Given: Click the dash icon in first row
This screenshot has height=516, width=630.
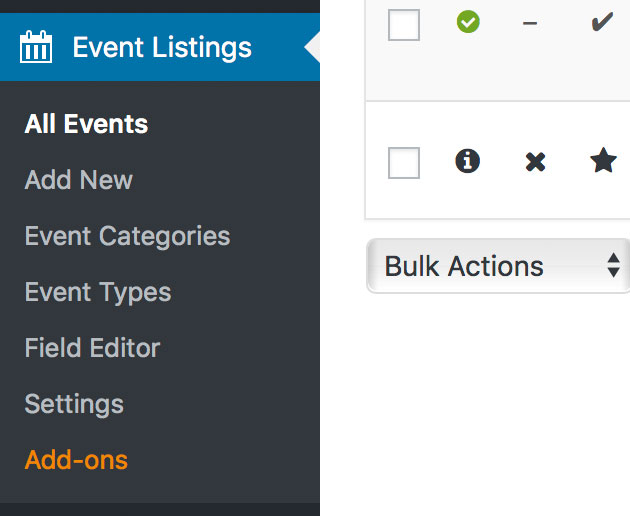Looking at the screenshot, I should tap(530, 23).
